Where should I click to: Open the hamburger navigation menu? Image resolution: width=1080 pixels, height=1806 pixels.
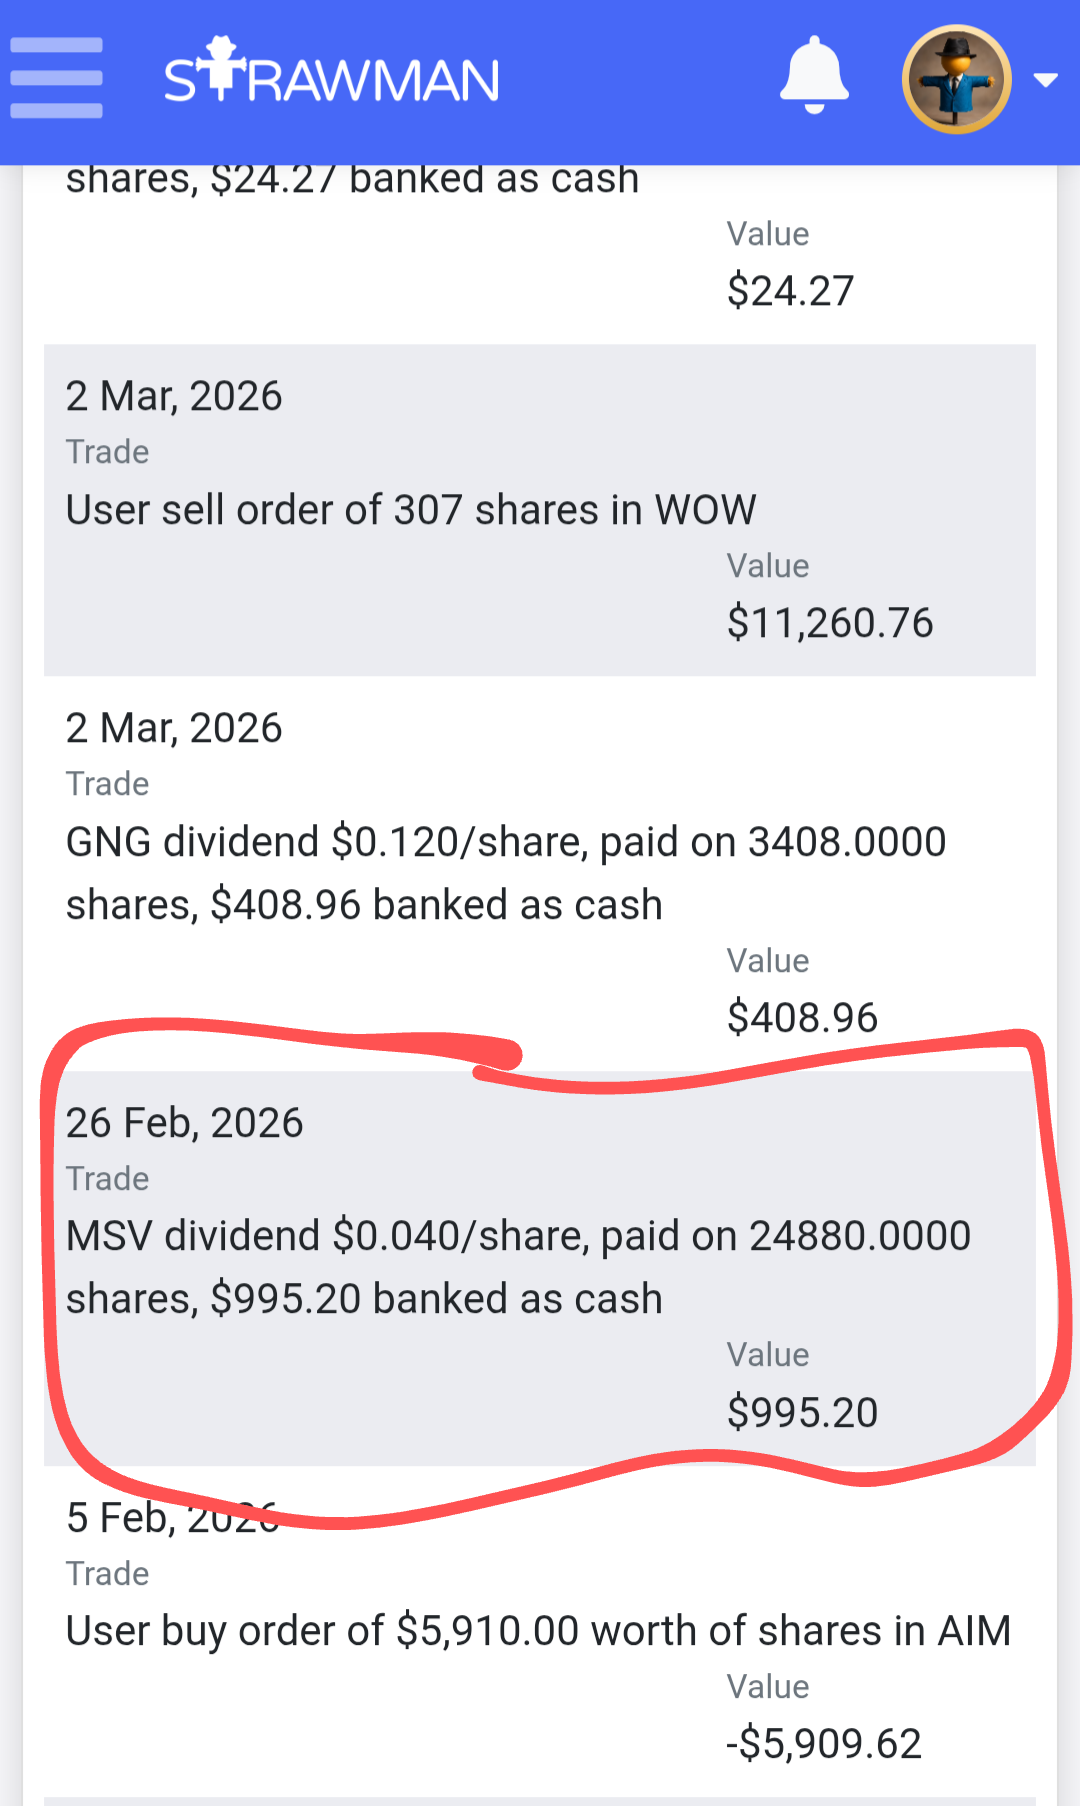click(x=56, y=78)
